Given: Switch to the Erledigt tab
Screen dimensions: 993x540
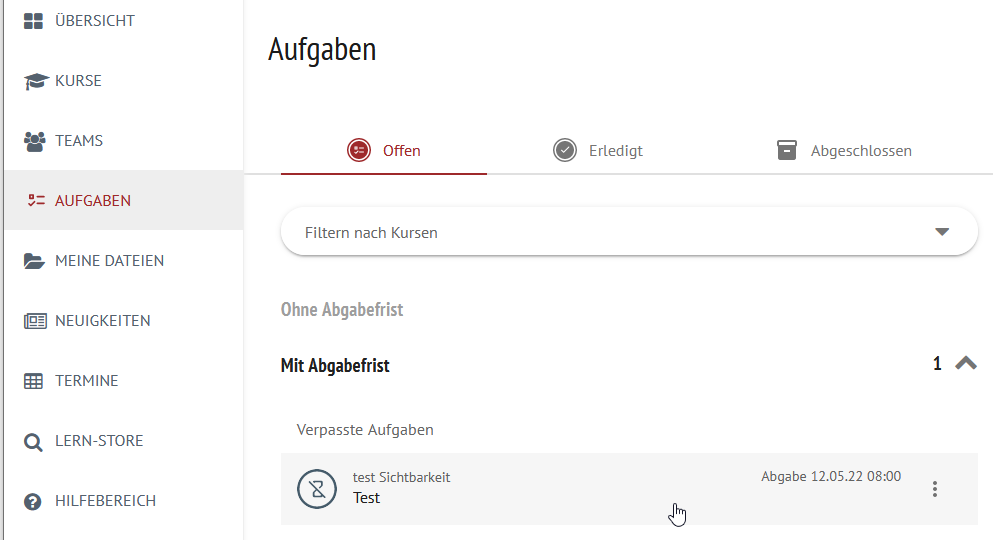Looking at the screenshot, I should (x=598, y=151).
